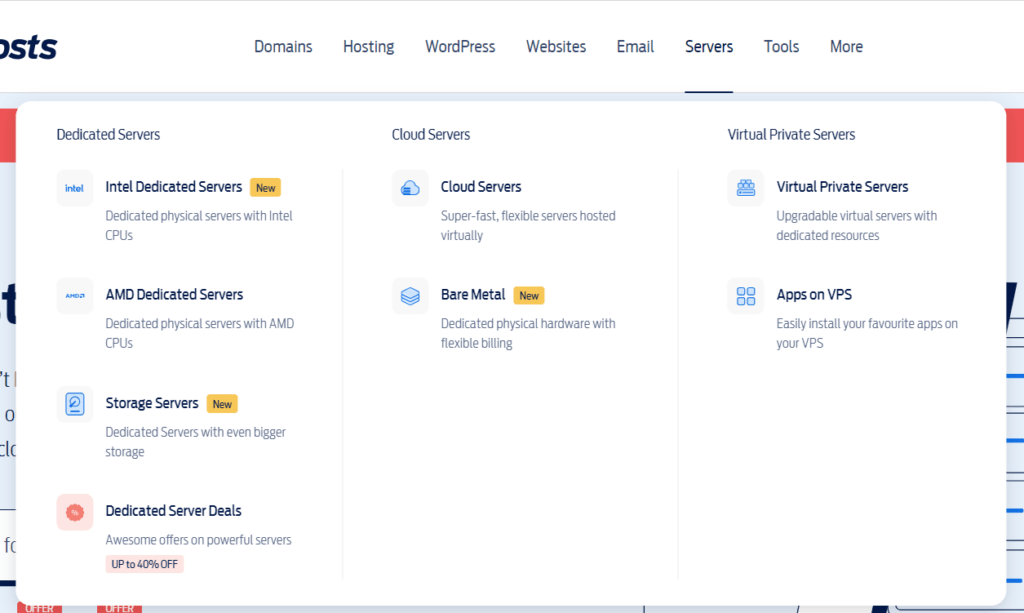Click the UP to 40% OFF badge
This screenshot has width=1024, height=613.
click(x=143, y=563)
